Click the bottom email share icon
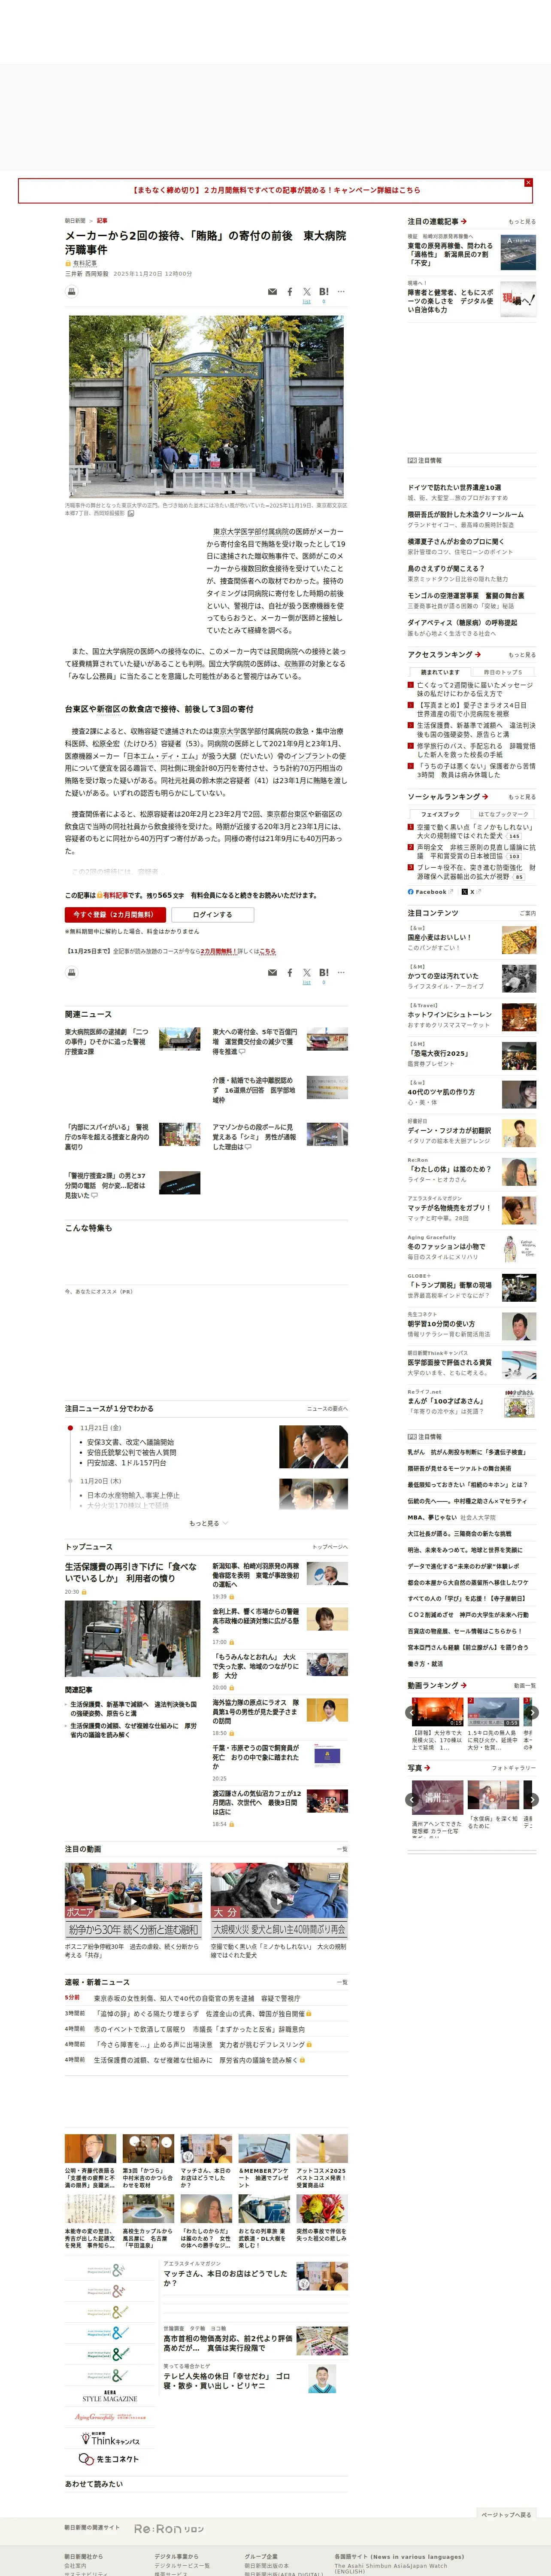 (272, 972)
